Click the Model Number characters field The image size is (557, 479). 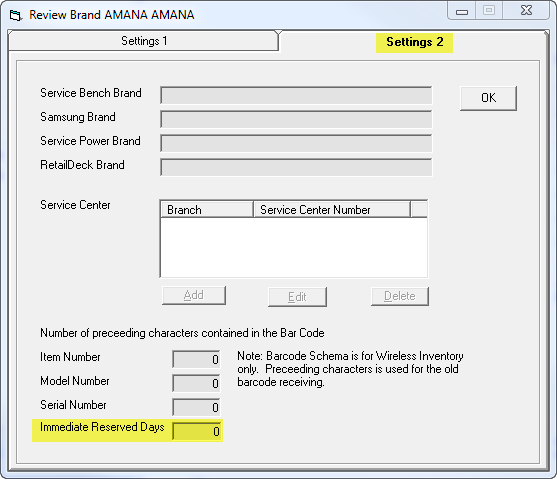click(196, 383)
